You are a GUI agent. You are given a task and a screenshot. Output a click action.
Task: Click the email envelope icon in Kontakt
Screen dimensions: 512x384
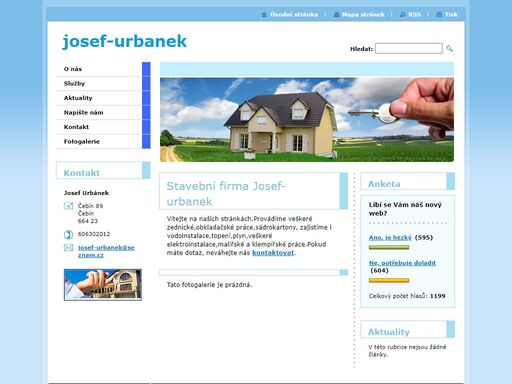click(x=68, y=247)
